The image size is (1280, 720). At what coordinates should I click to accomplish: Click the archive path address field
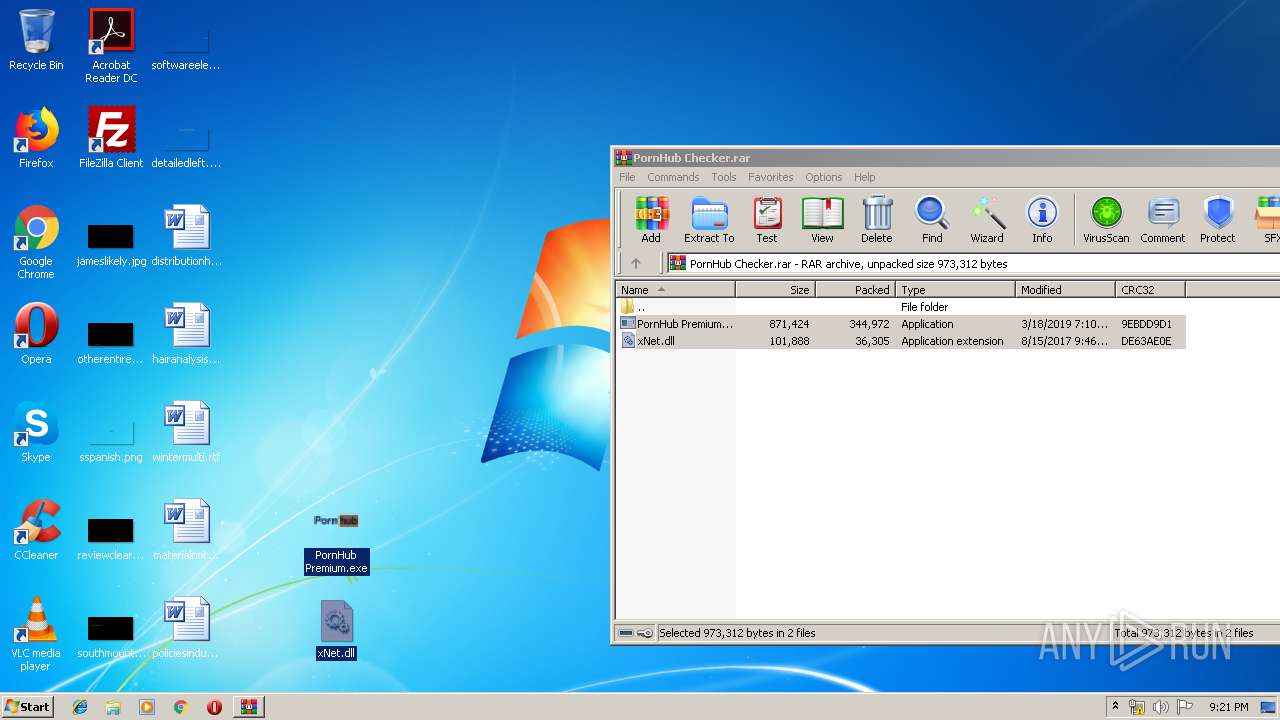[x=973, y=264]
